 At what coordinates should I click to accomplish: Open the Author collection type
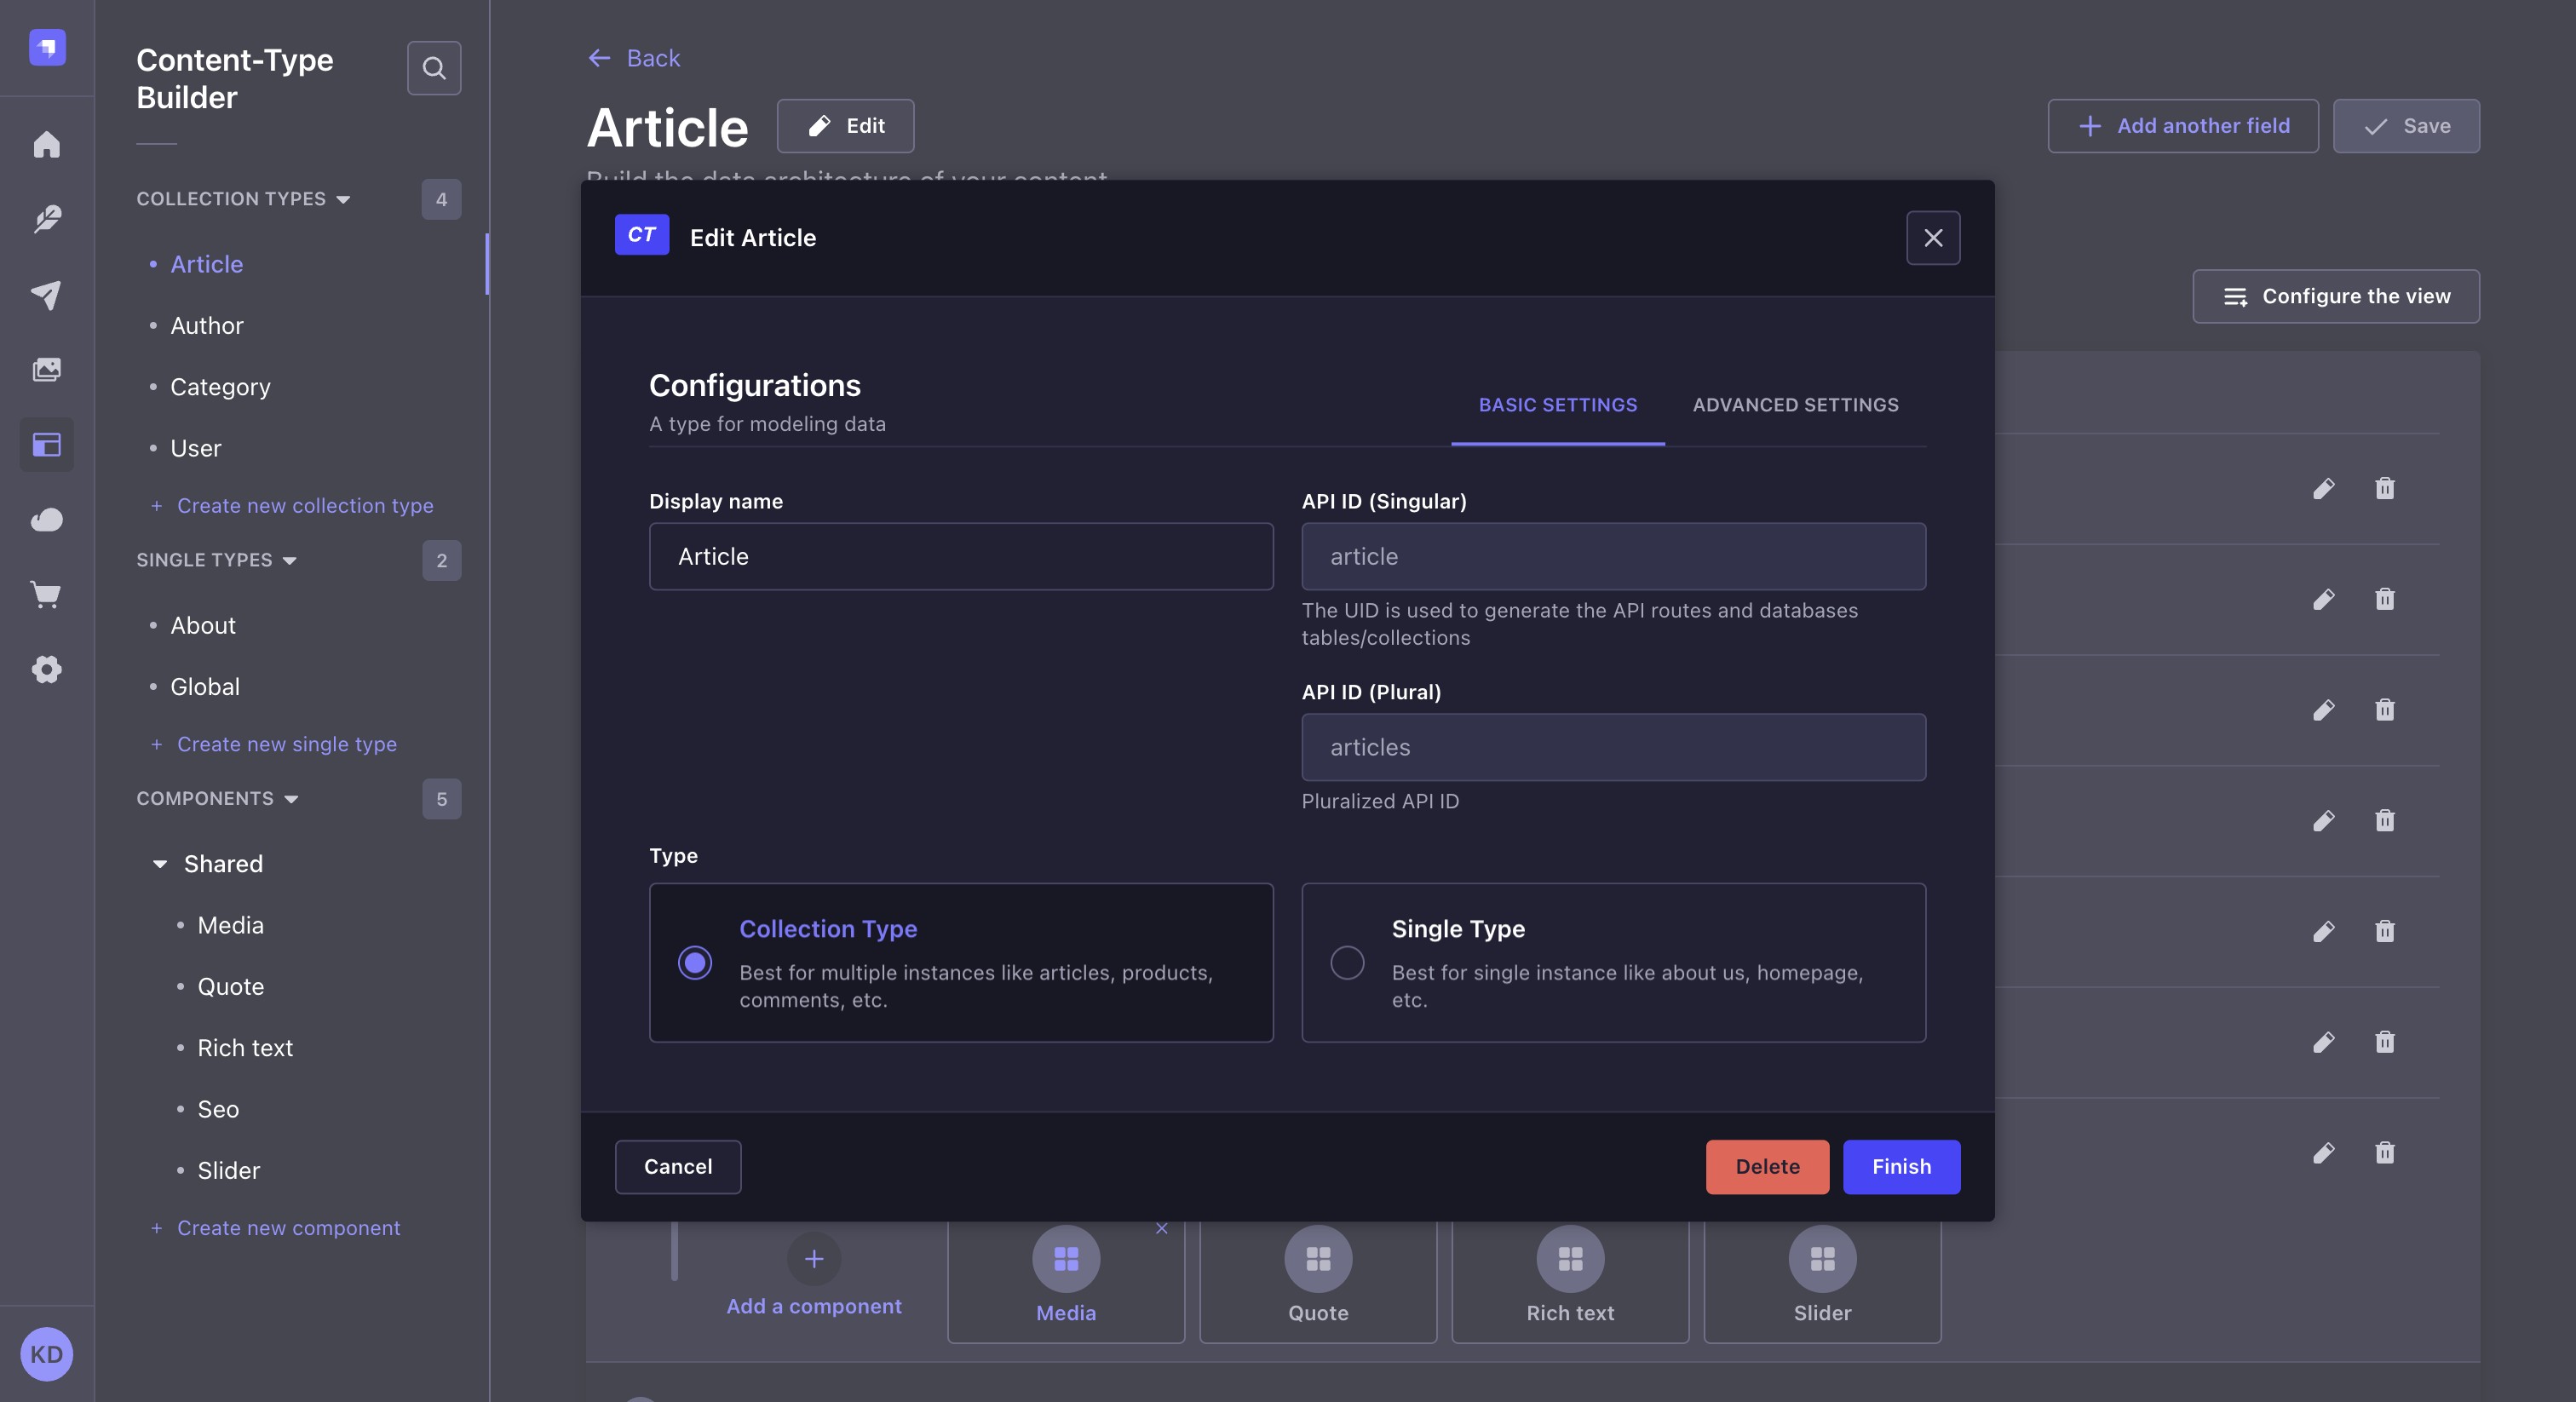tap(207, 325)
